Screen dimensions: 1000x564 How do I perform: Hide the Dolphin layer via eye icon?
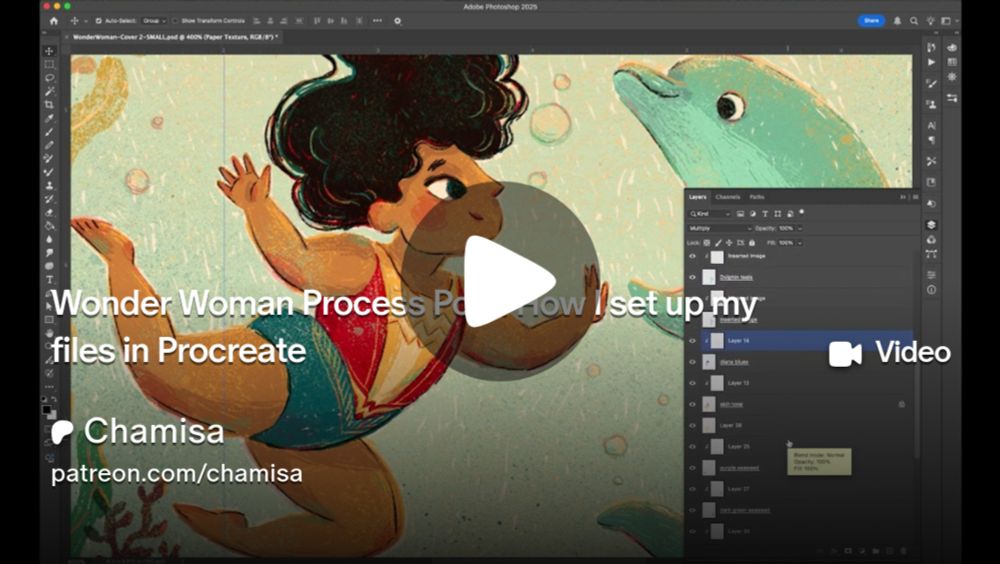tap(693, 278)
